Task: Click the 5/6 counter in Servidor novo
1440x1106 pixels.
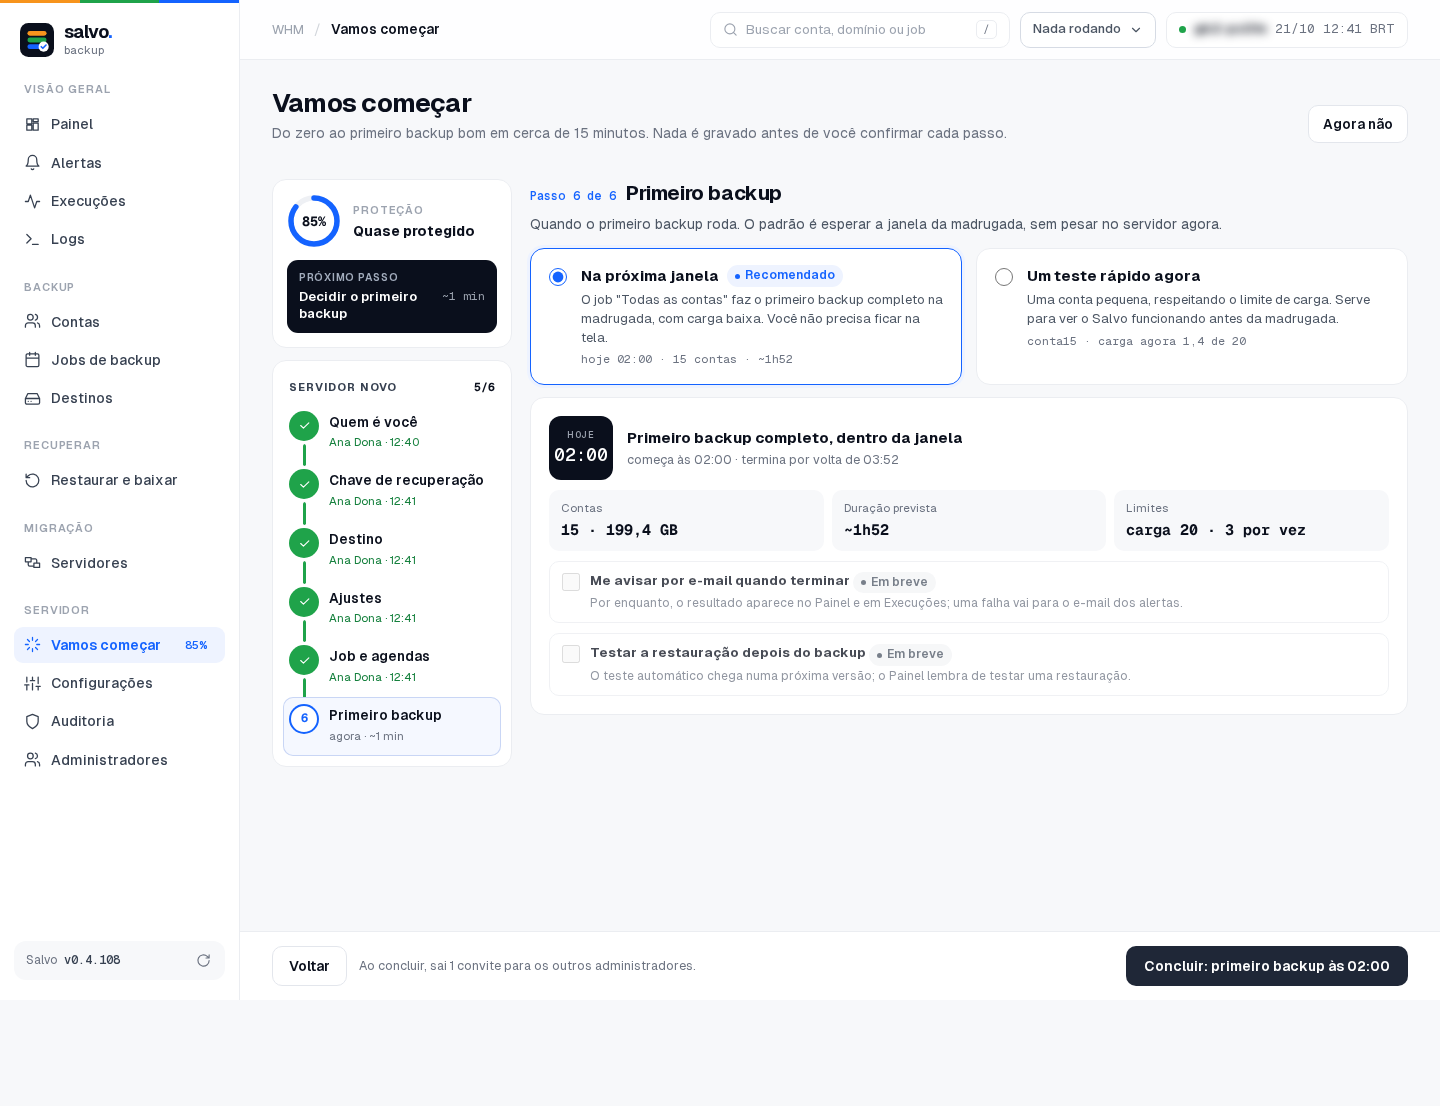Action: [x=484, y=387]
